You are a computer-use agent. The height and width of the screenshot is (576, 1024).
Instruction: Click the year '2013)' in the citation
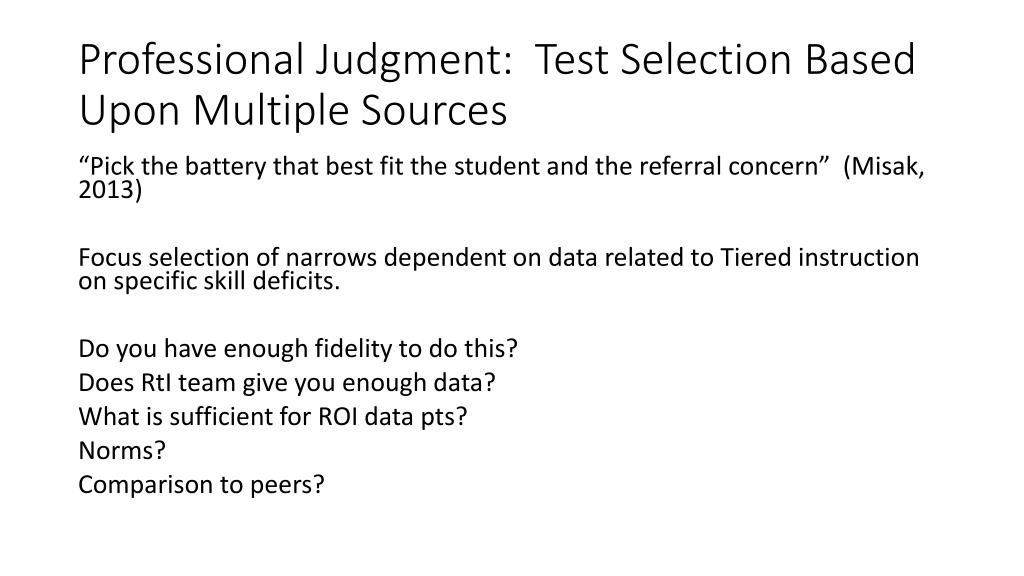click(x=110, y=190)
